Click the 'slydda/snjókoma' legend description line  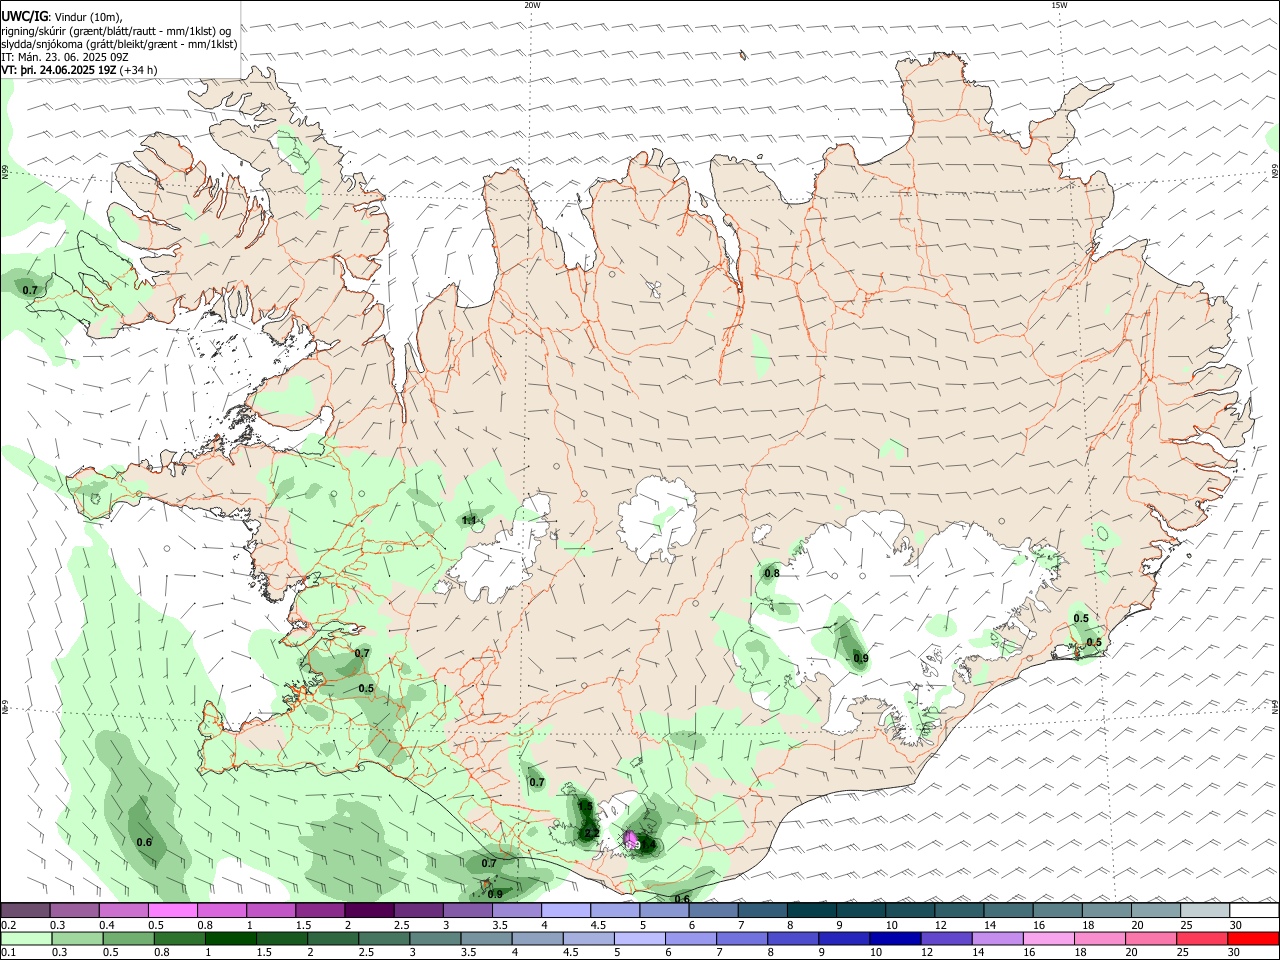tap(120, 44)
